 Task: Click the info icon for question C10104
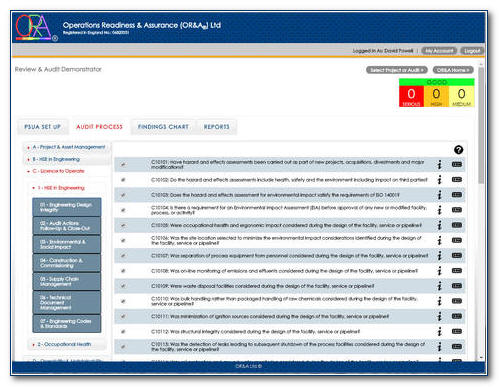click(x=439, y=210)
